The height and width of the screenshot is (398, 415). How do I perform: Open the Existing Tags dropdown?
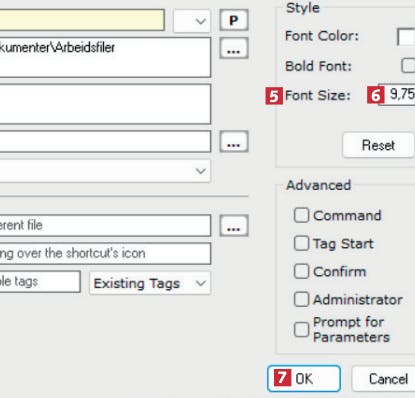pos(150,283)
